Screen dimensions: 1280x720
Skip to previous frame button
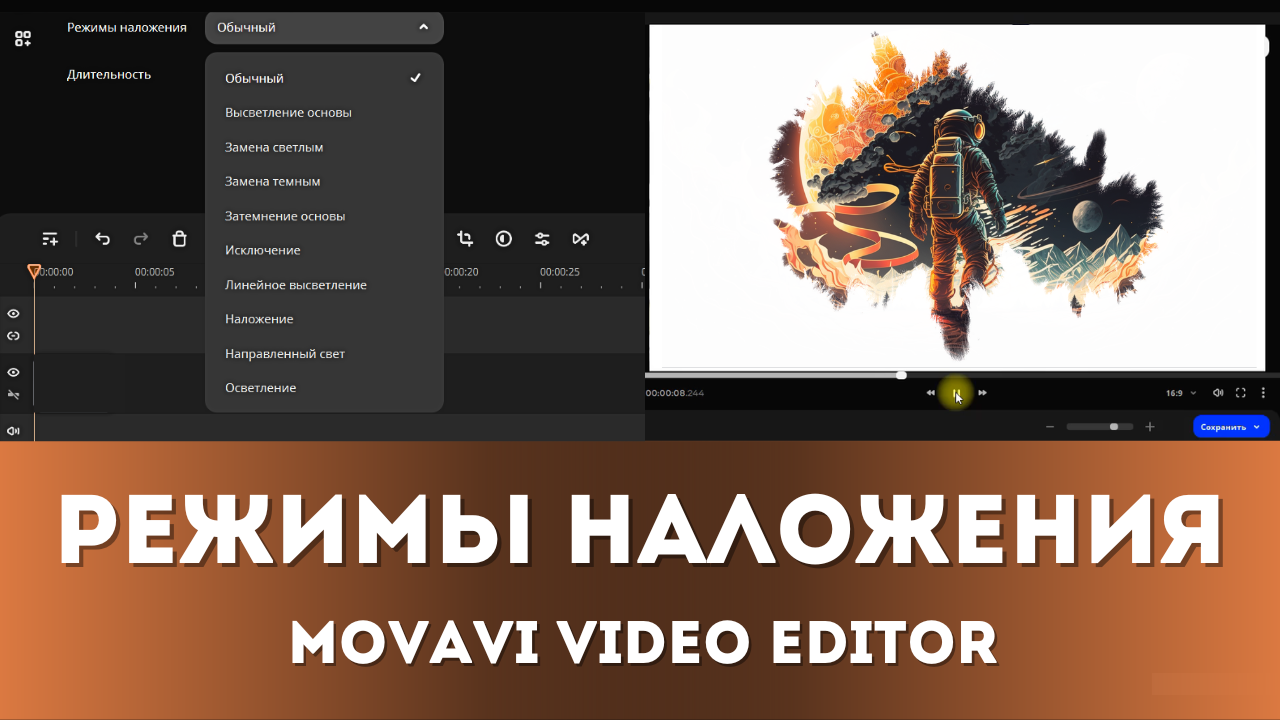coord(930,393)
